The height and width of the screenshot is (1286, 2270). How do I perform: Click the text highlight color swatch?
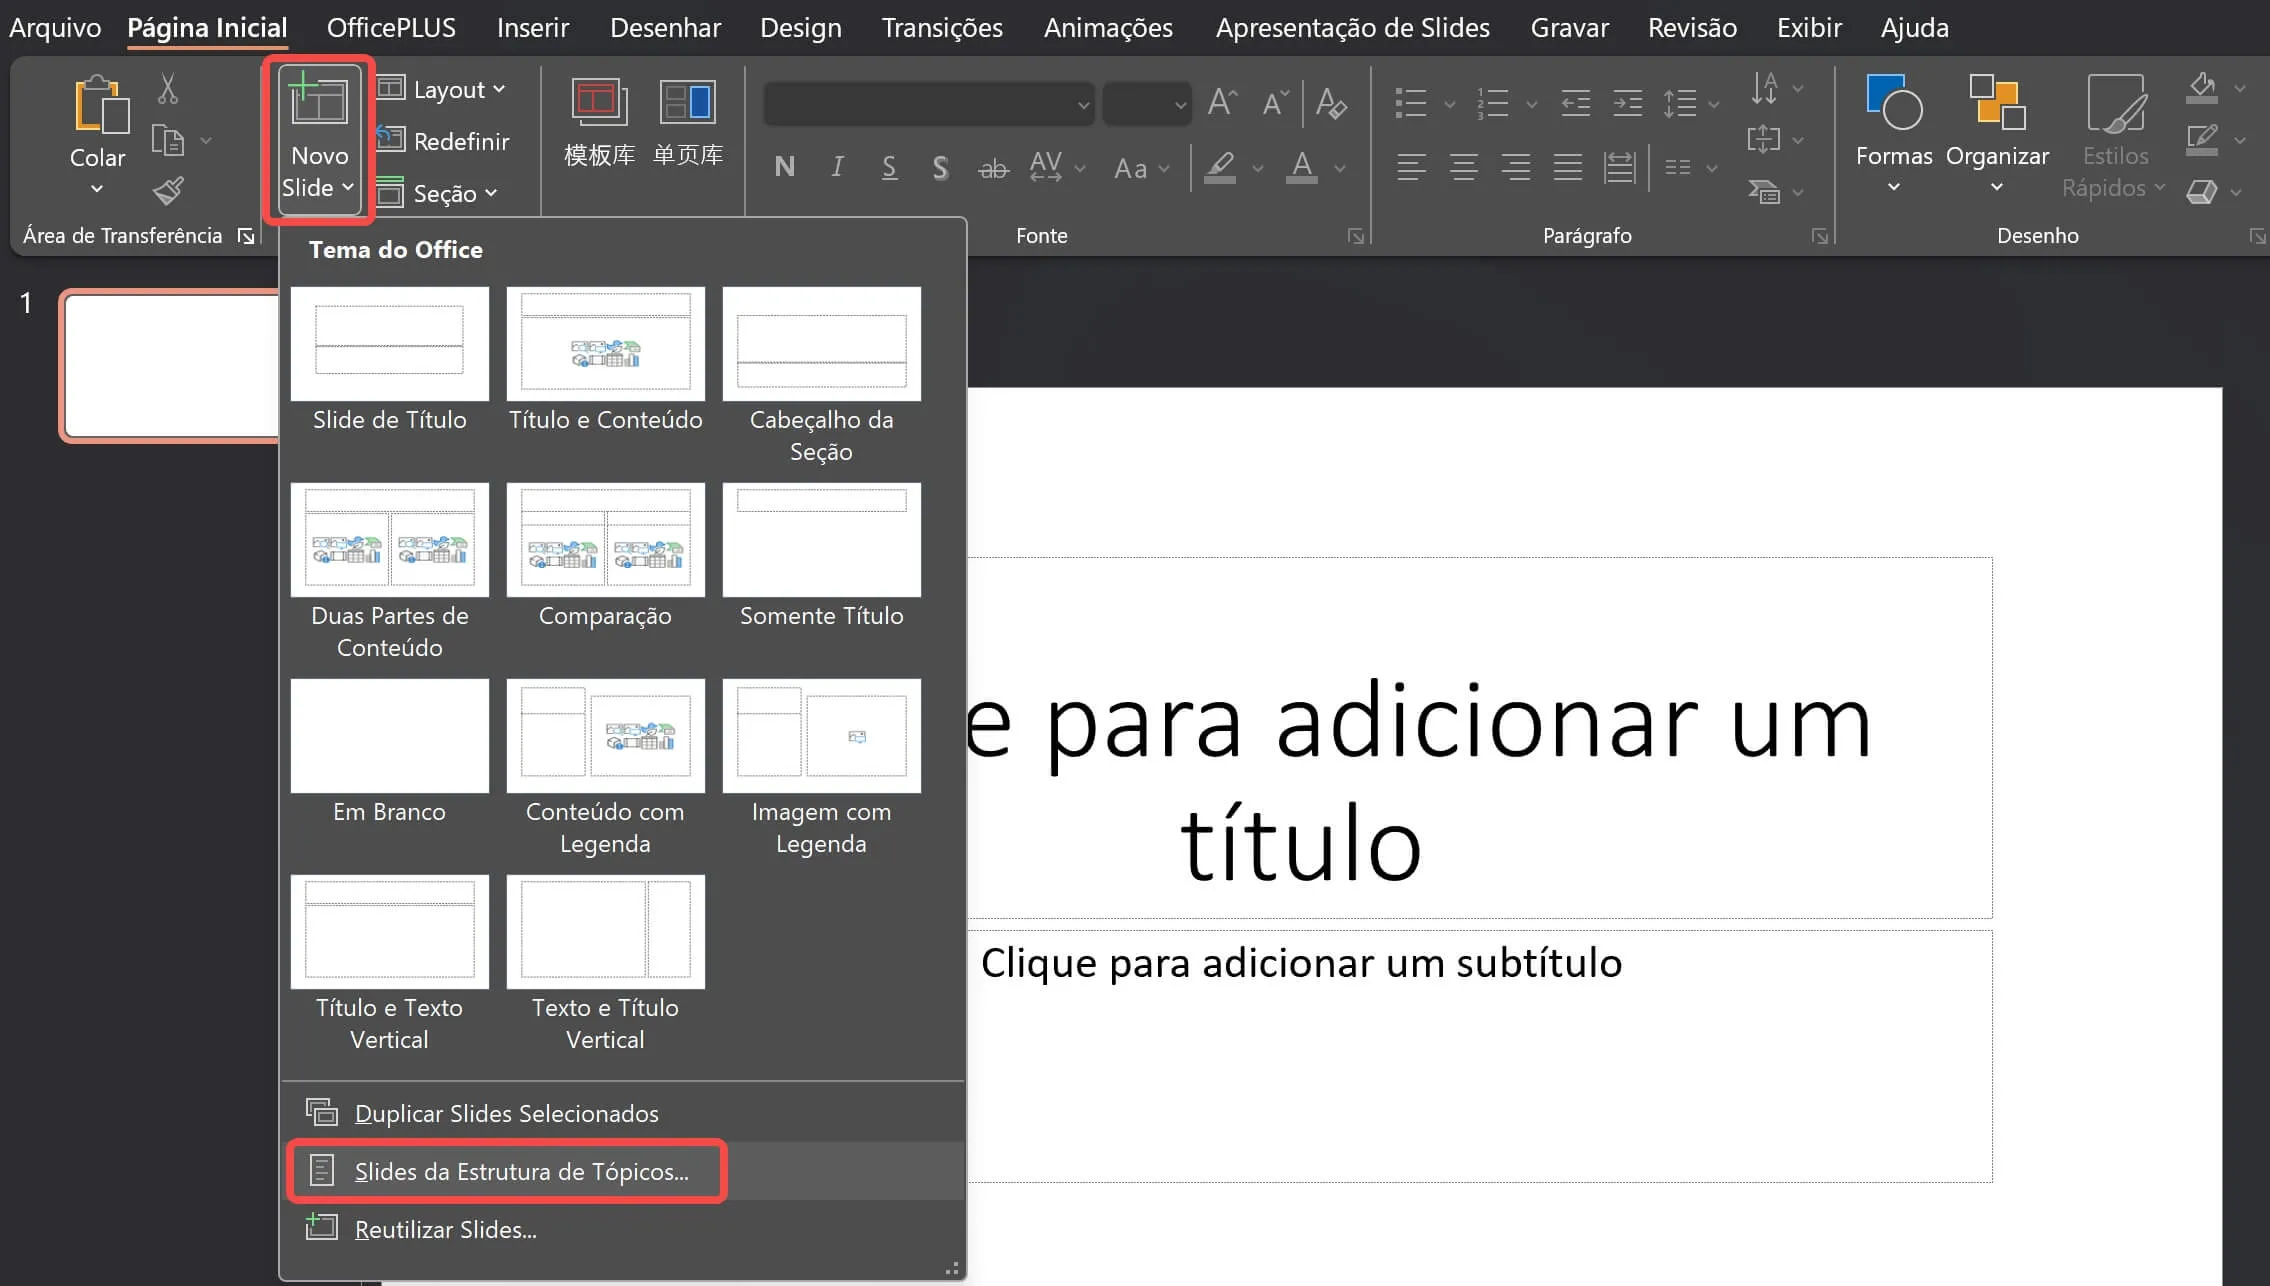coord(1219,167)
